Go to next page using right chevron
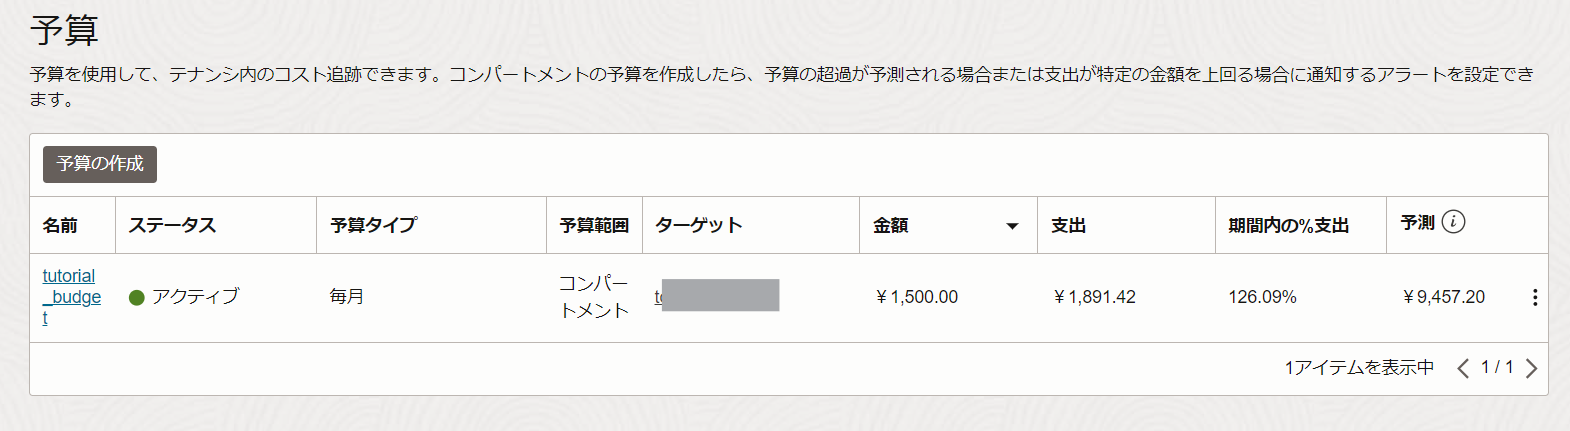The image size is (1570, 431). coord(1531,368)
